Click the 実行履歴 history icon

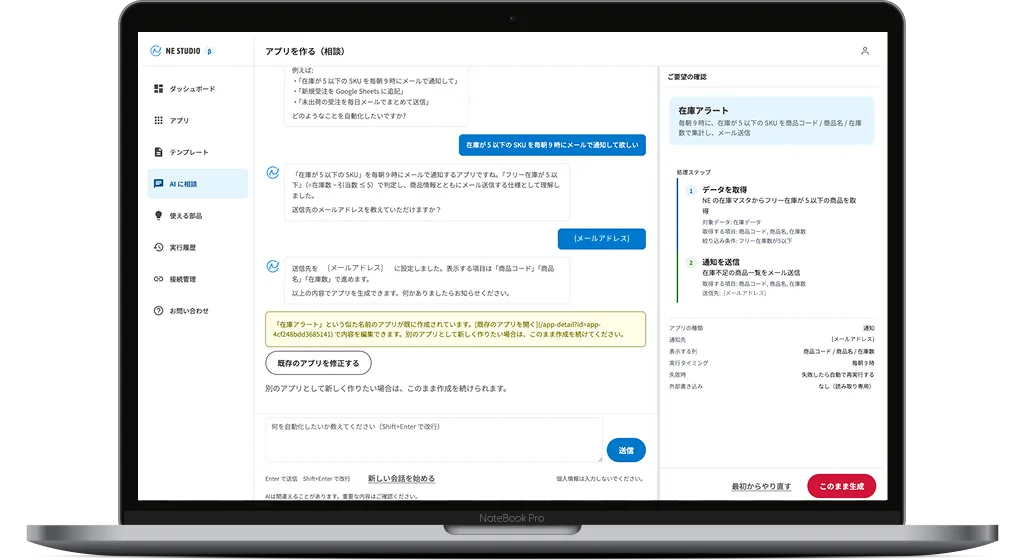158,247
